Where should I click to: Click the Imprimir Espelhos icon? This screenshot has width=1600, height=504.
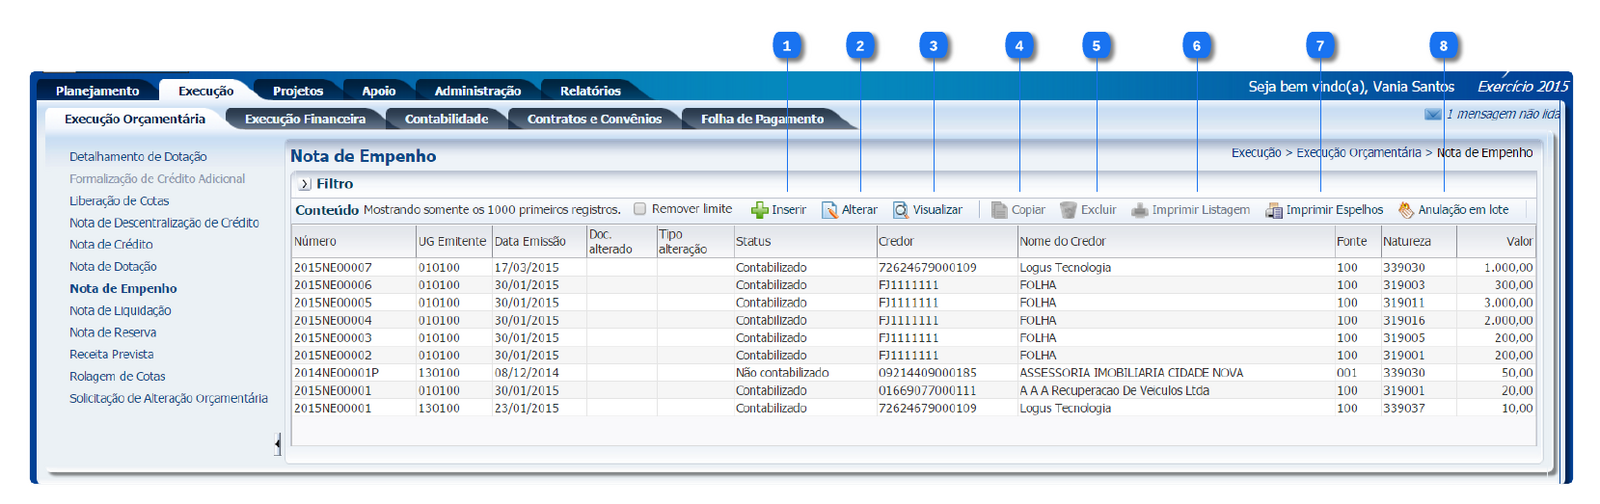click(x=1274, y=210)
